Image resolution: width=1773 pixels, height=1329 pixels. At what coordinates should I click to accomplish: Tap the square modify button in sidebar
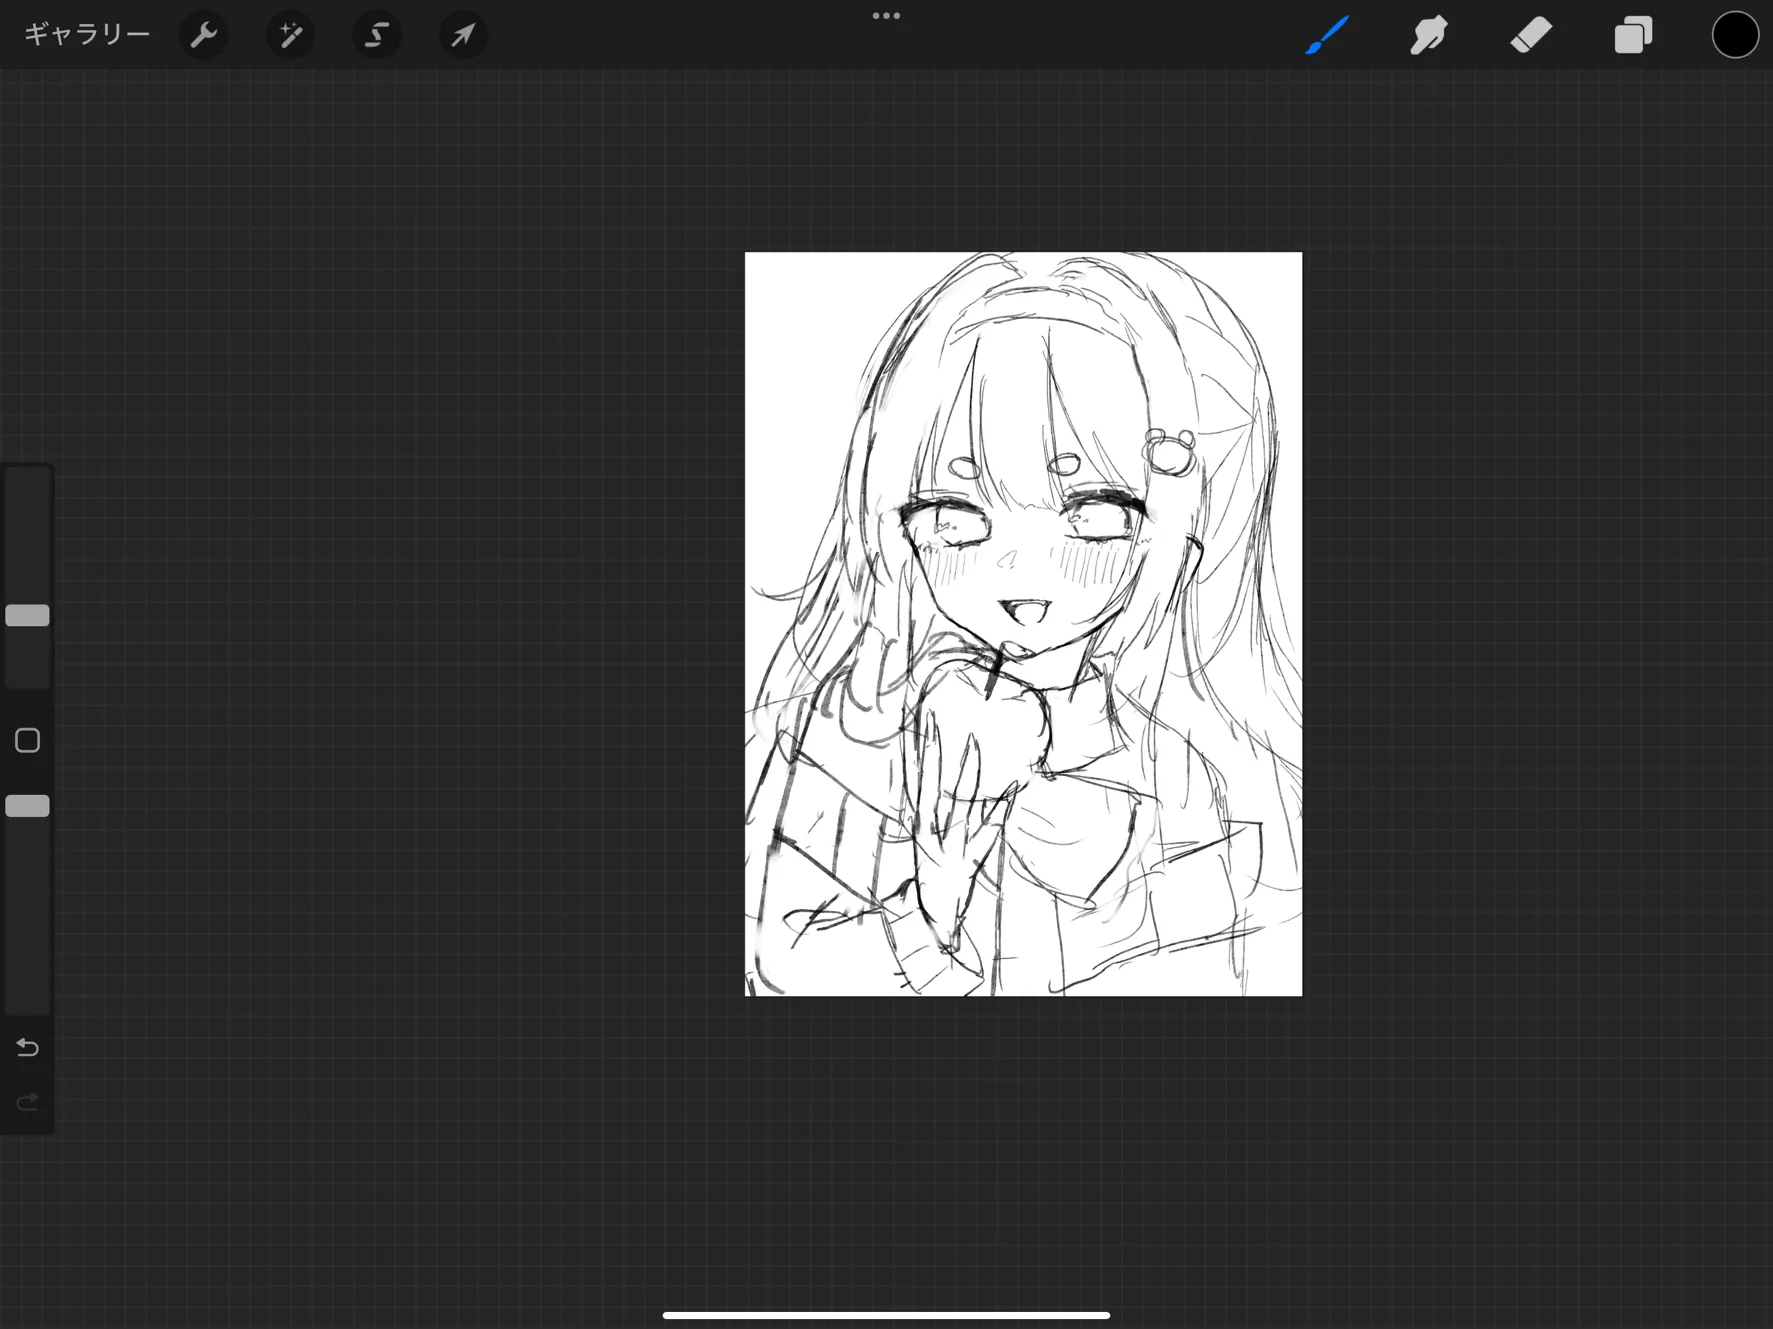pyautogui.click(x=27, y=741)
